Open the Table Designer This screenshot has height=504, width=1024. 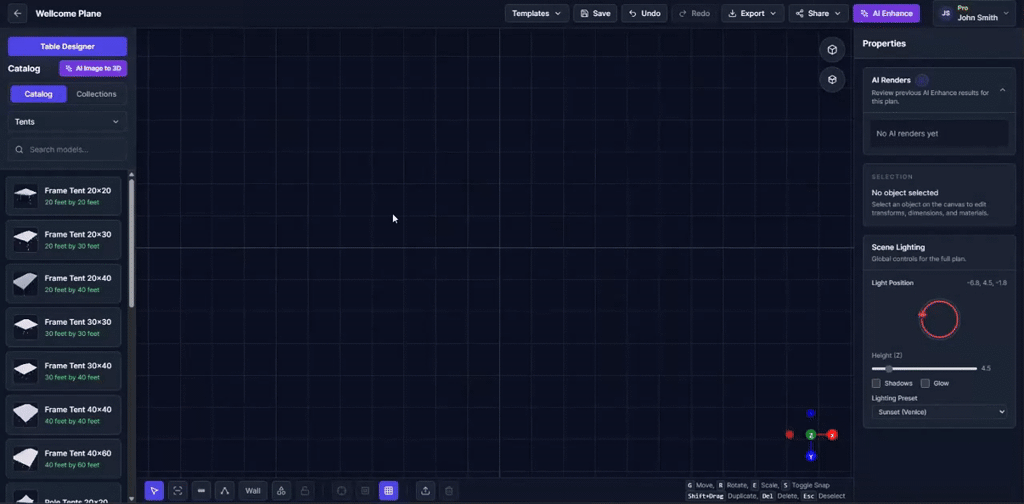(67, 46)
